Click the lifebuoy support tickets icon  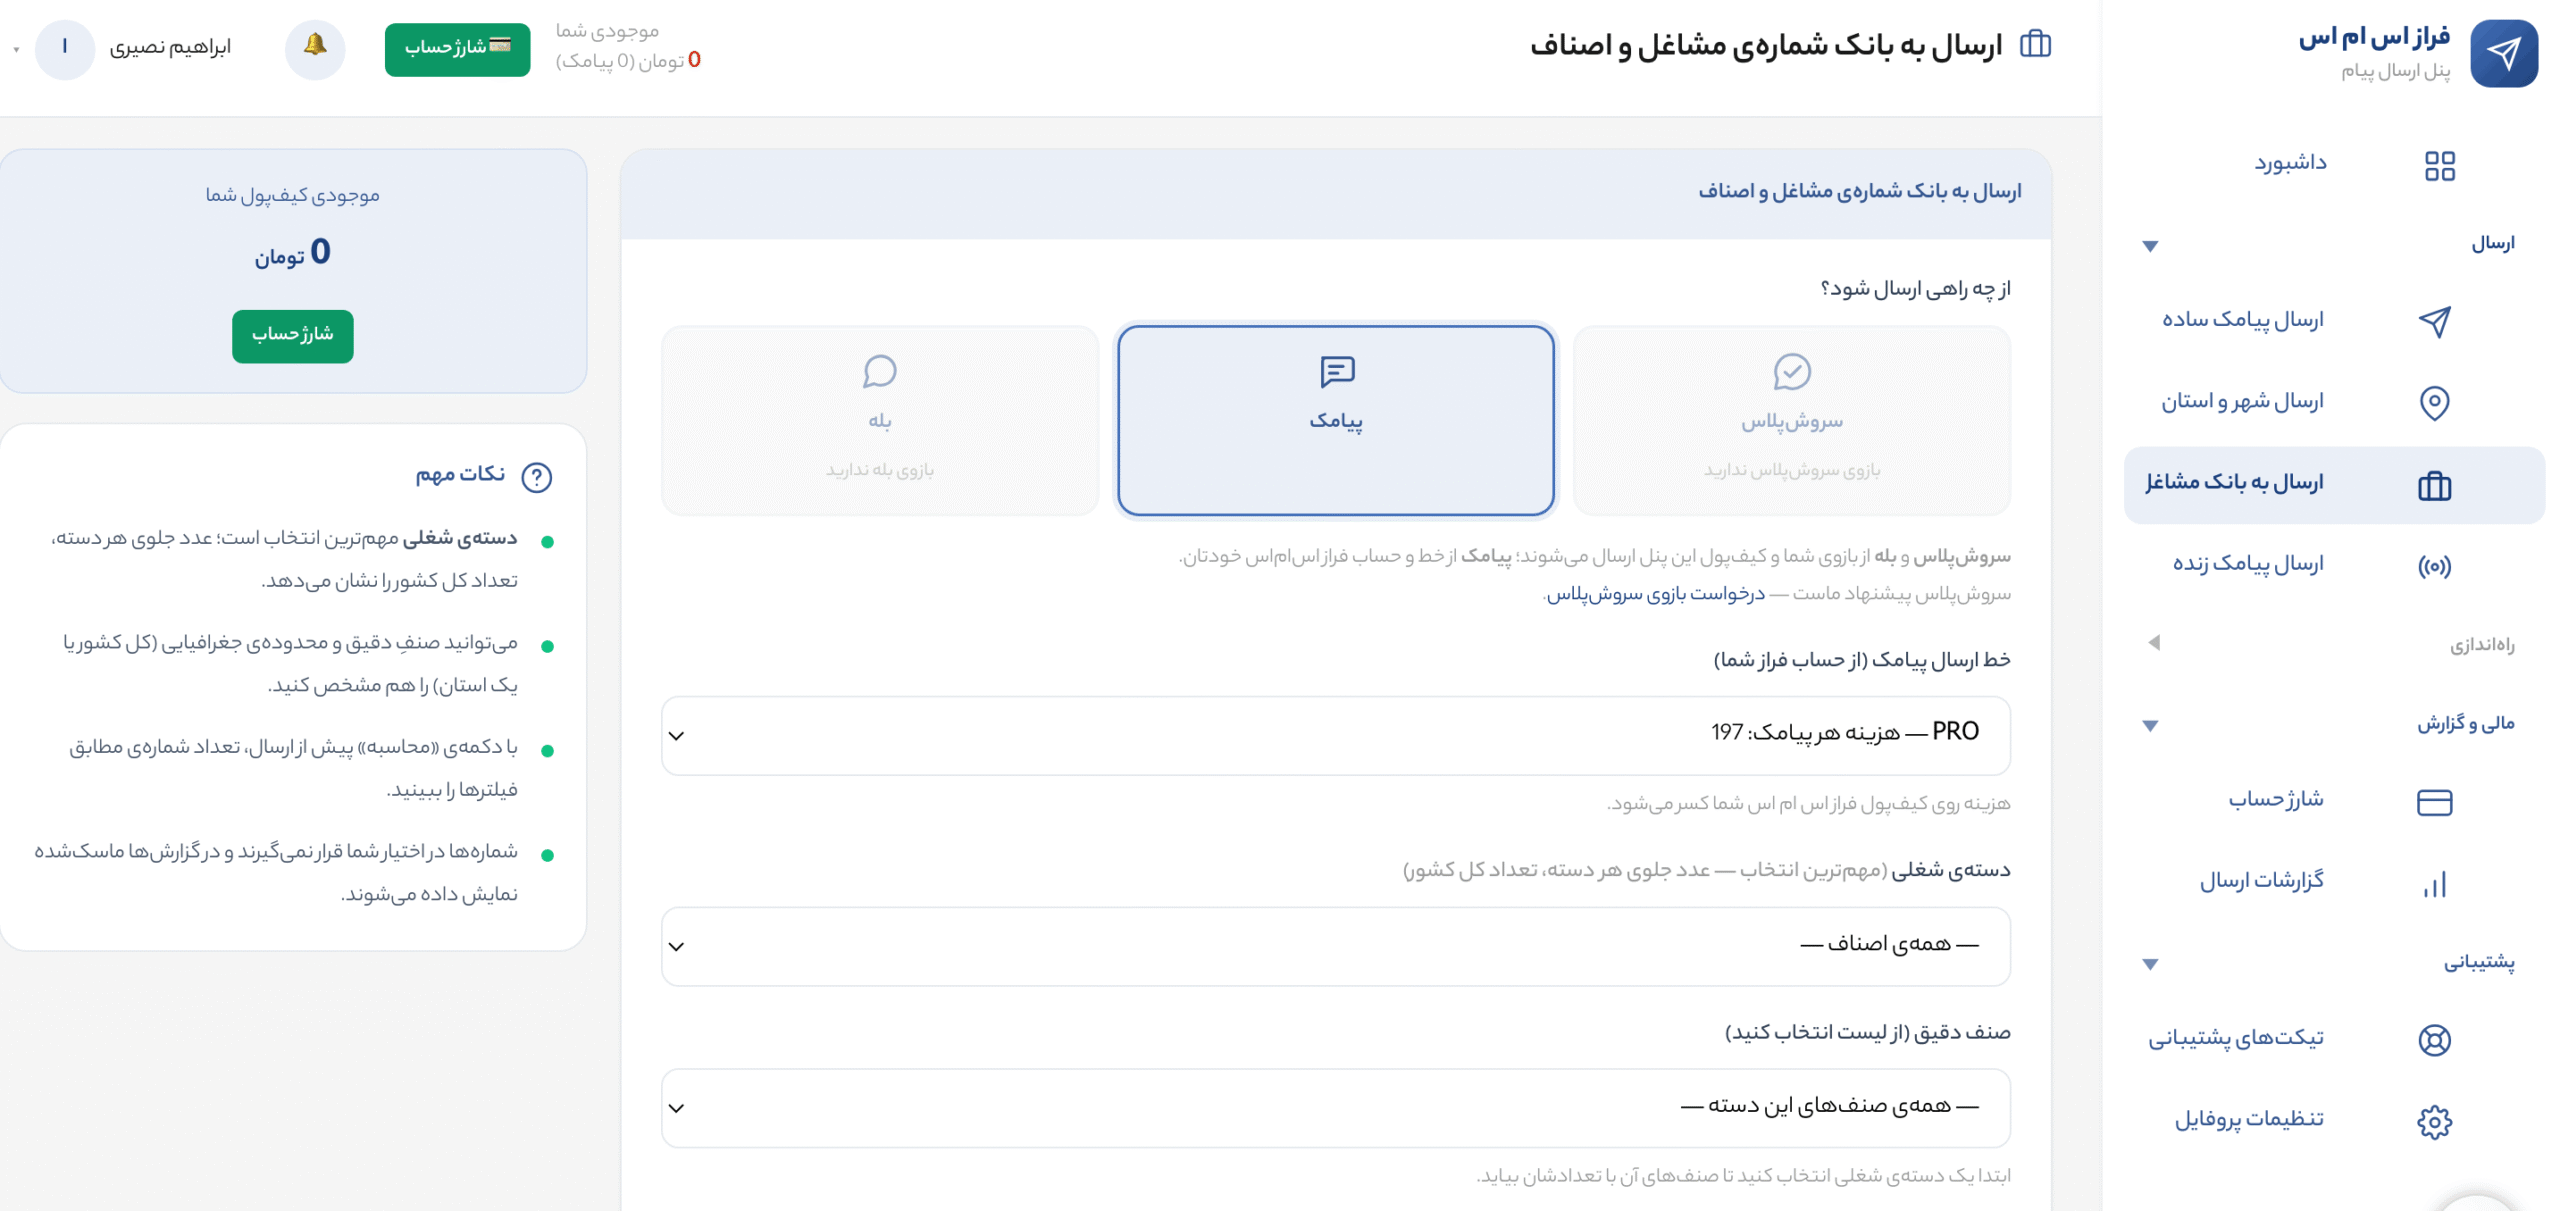(2433, 1039)
